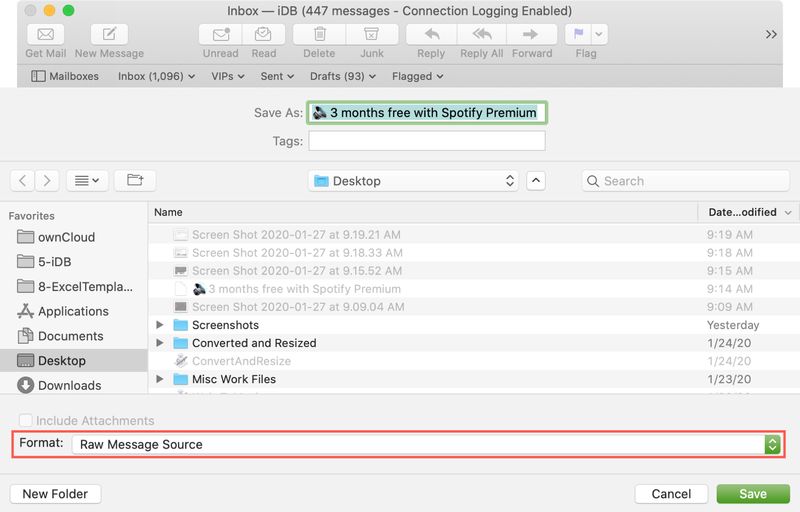
Task: Open the list view options dropdown
Action: click(87, 181)
